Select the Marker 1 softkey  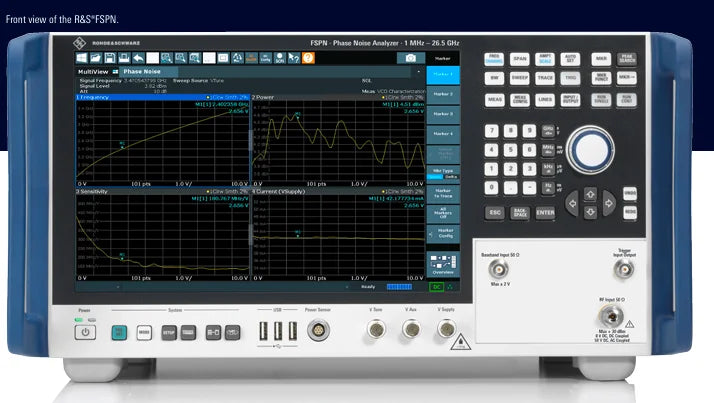pos(443,75)
